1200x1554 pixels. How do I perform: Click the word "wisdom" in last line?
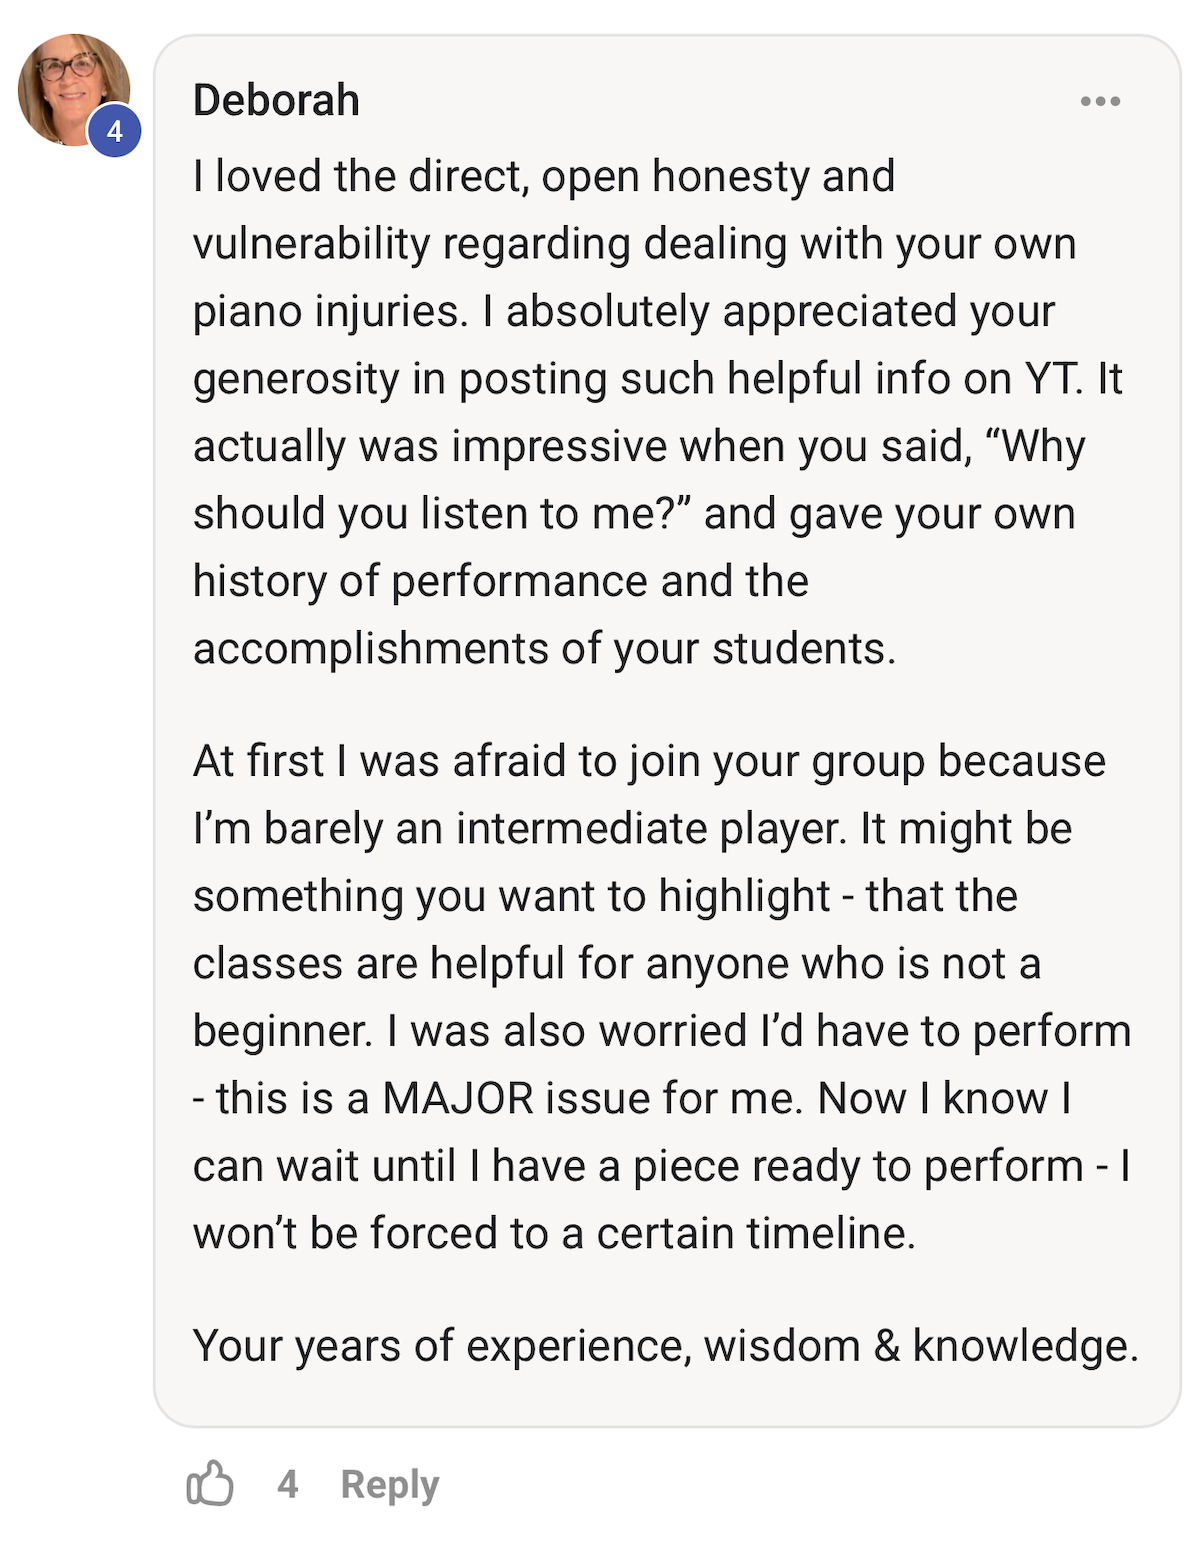coord(782,1346)
